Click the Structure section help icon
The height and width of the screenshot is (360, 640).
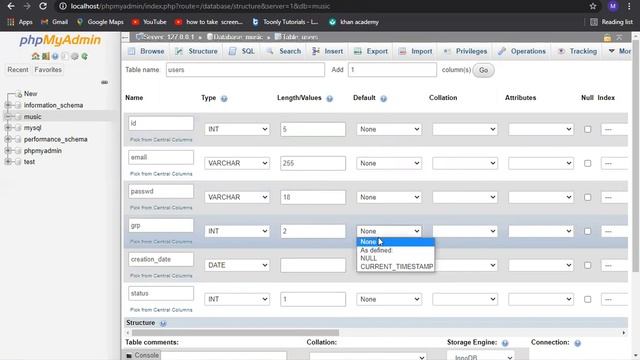pyautogui.click(x=163, y=323)
